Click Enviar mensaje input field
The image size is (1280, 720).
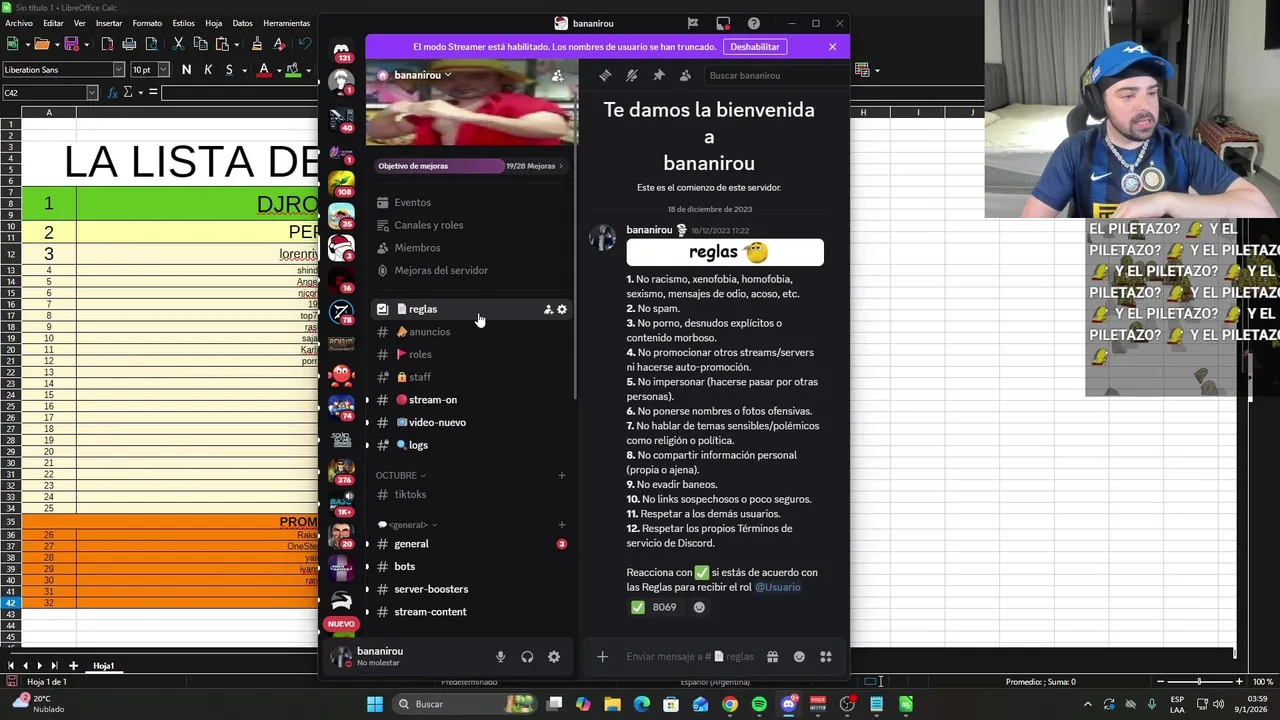[690, 657]
